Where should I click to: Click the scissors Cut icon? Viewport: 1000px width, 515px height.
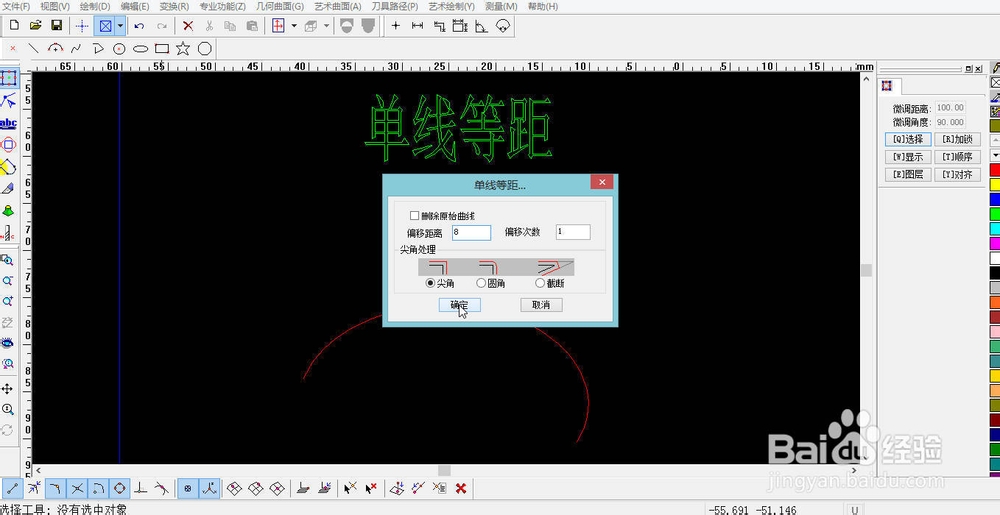pos(209,26)
